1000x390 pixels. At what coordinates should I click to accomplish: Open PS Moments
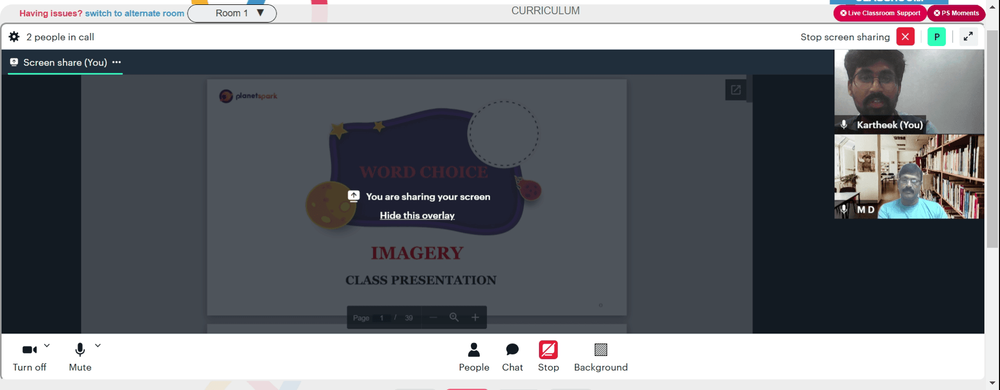[956, 13]
